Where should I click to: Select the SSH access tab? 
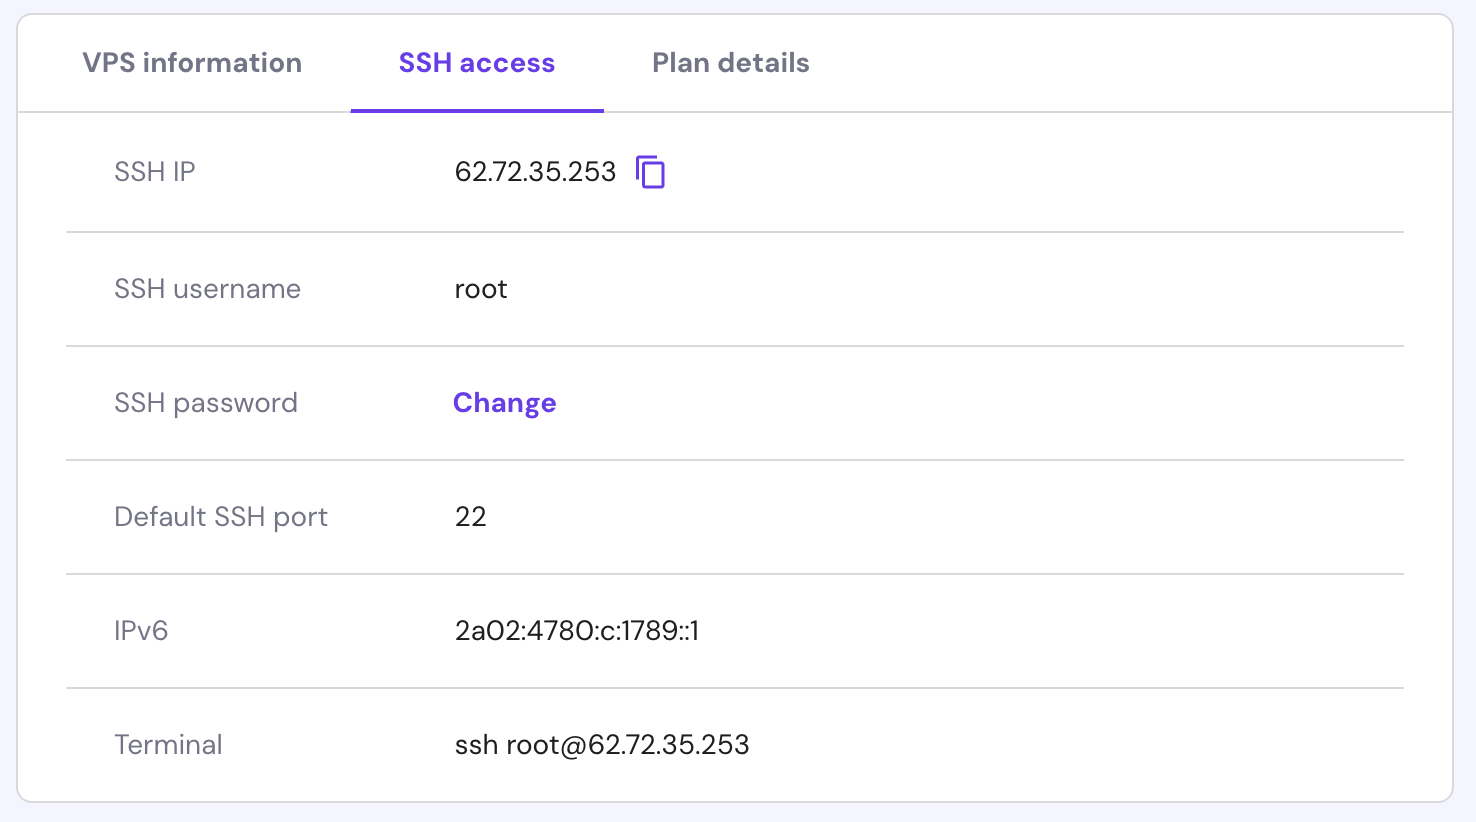pyautogui.click(x=476, y=62)
